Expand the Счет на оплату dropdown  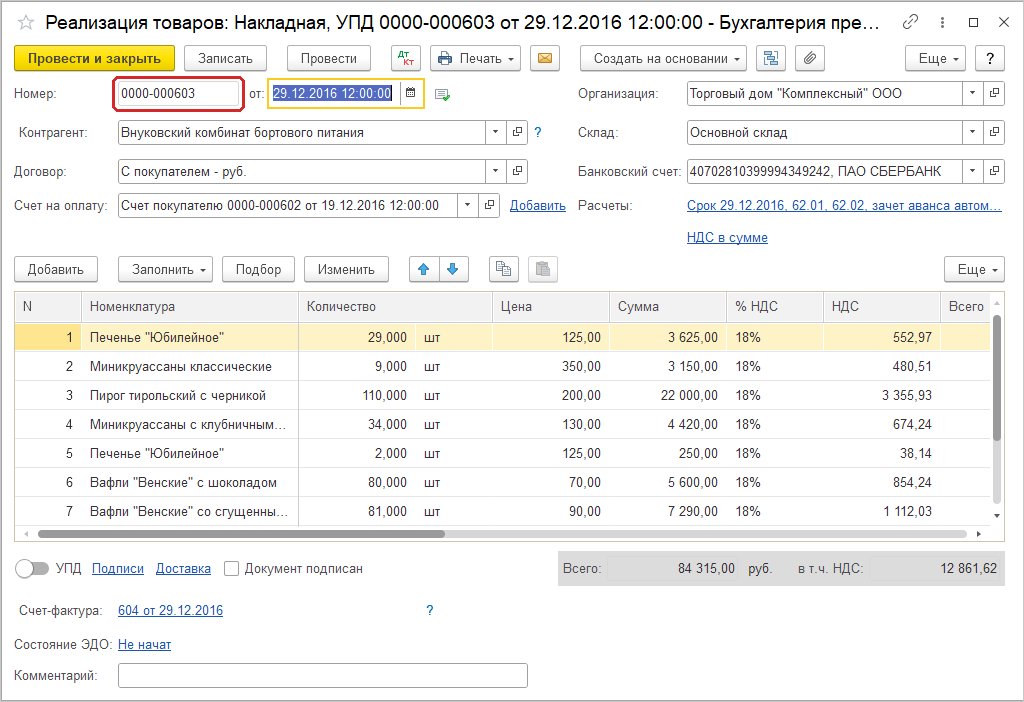(468, 205)
